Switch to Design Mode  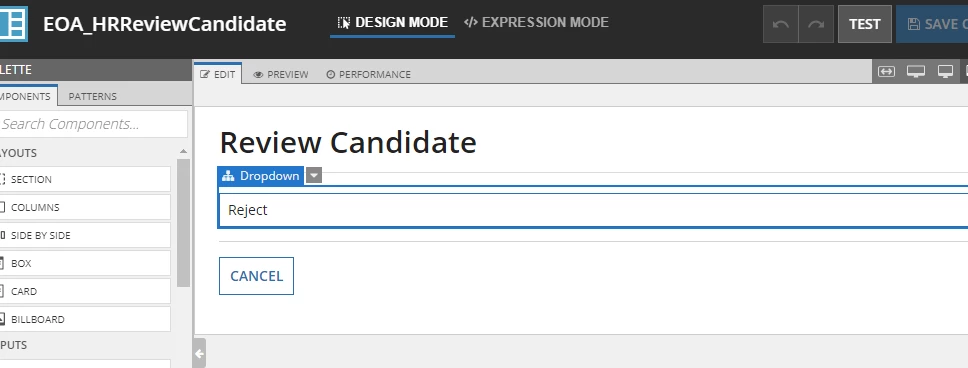pos(393,23)
